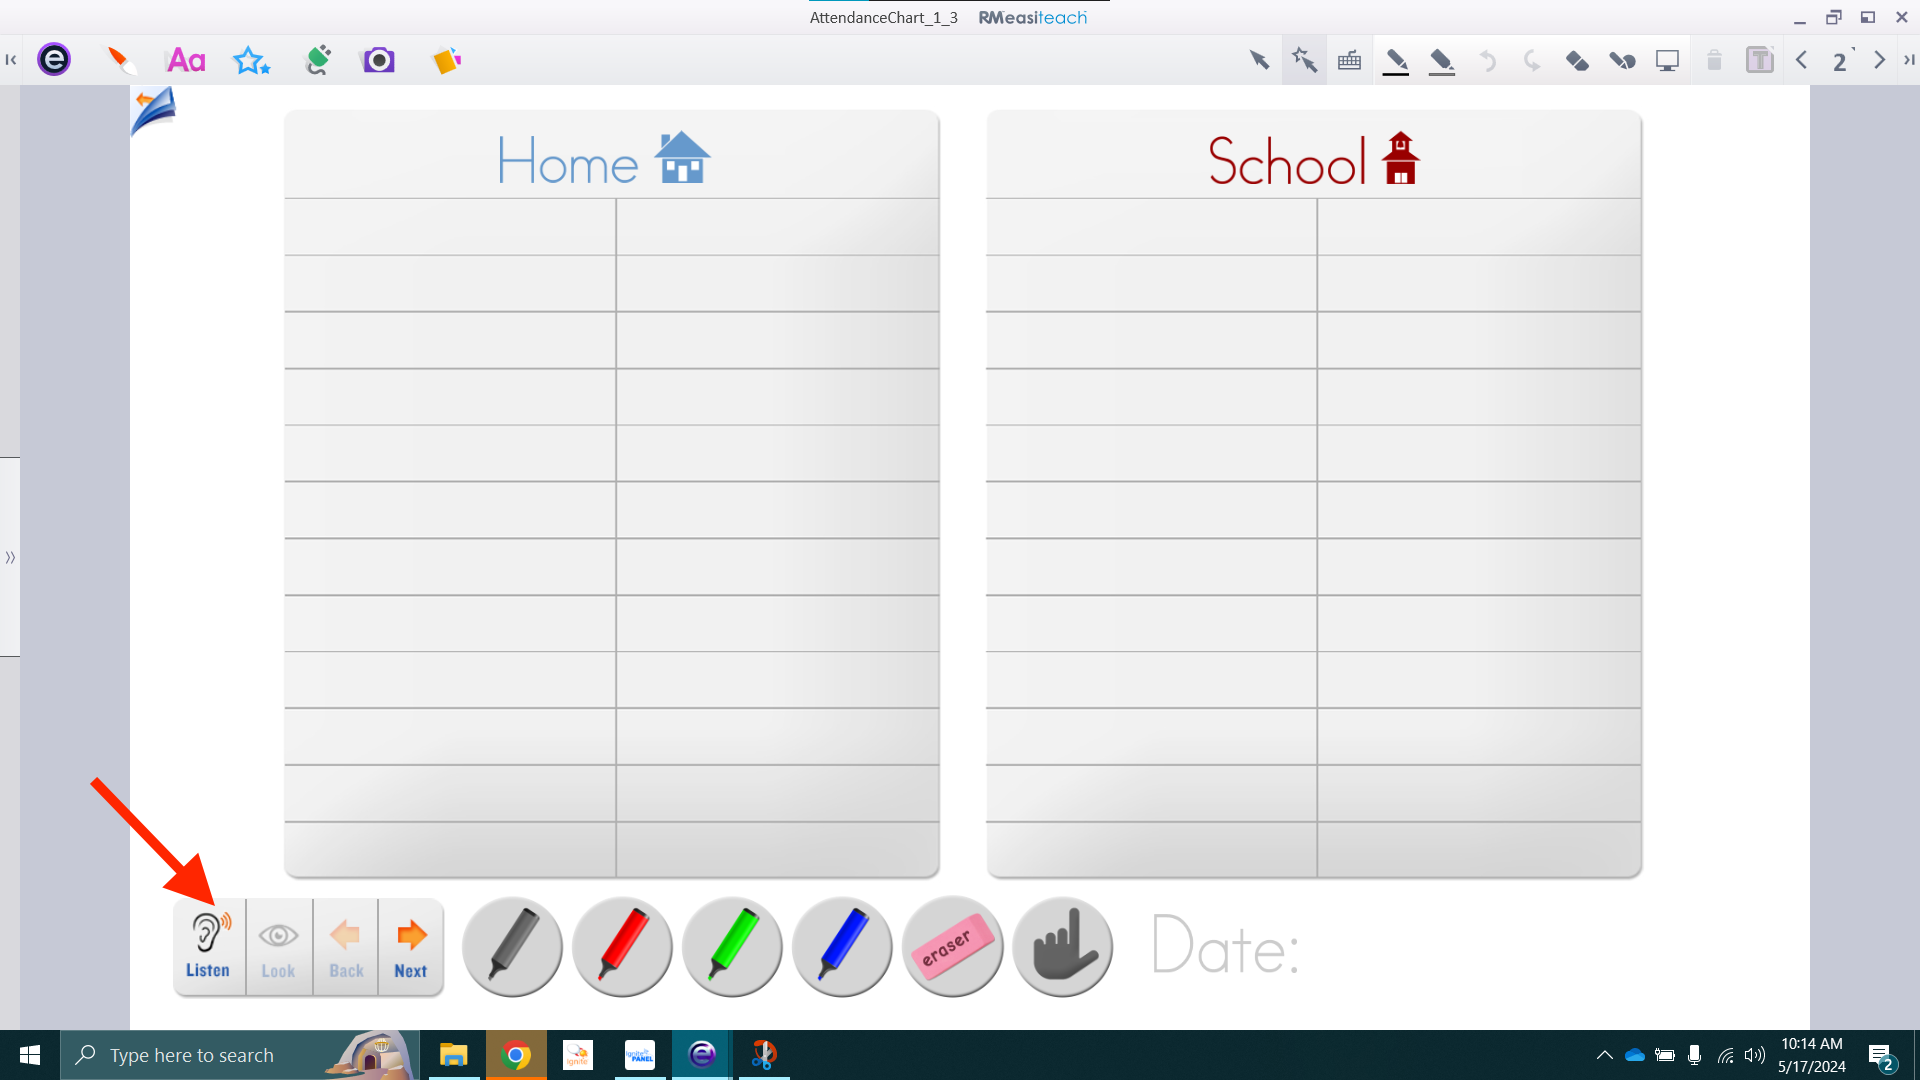Click the AttendanceChart_1_3 title text

[x=883, y=17]
